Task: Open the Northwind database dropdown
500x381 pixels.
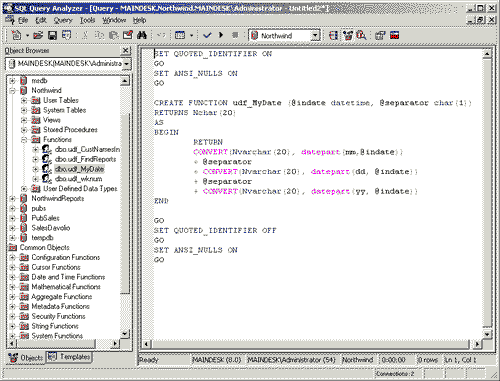Action: click(315, 36)
